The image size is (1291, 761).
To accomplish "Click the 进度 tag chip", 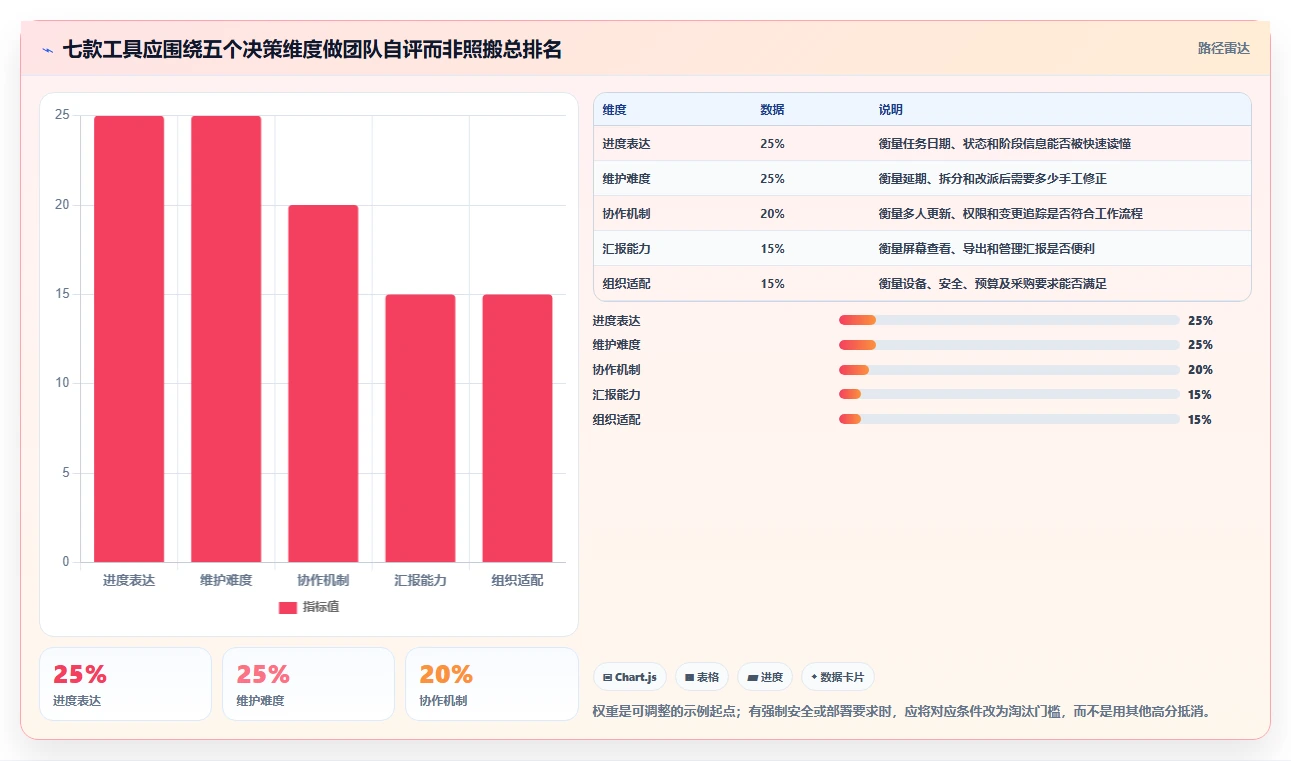I will click(765, 677).
